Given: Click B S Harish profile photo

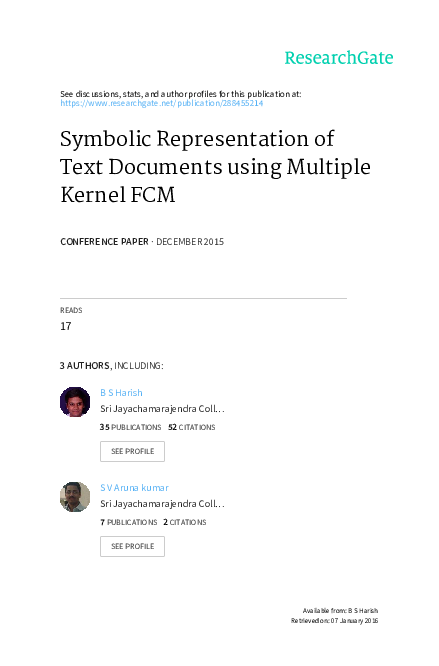Looking at the screenshot, I should click(x=75, y=402).
